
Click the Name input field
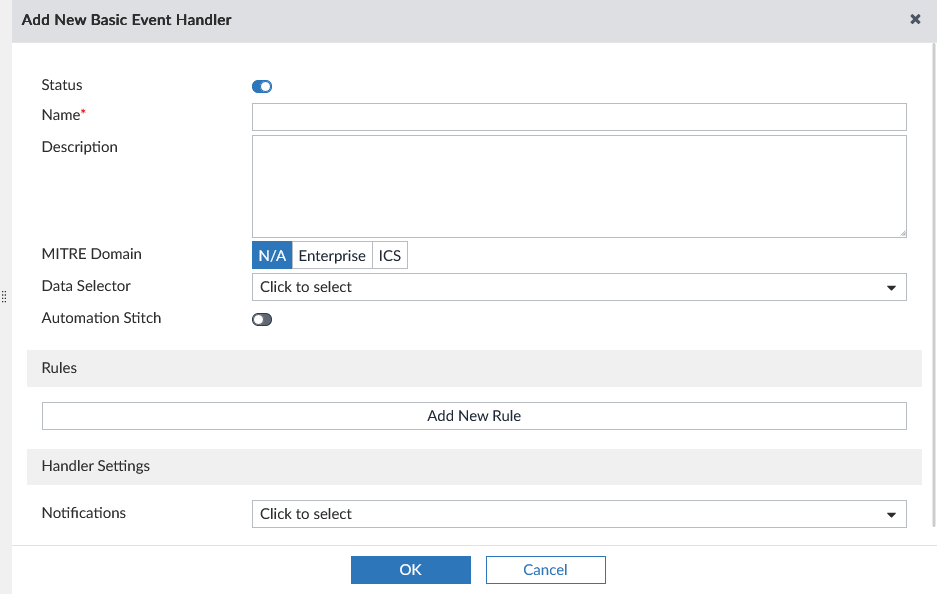[578, 117]
